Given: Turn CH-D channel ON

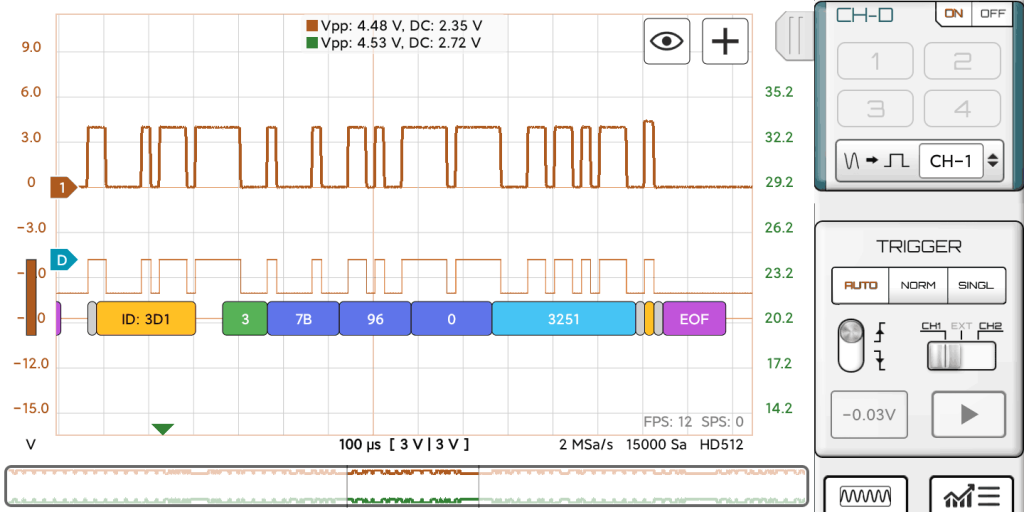Looking at the screenshot, I should click(954, 14).
